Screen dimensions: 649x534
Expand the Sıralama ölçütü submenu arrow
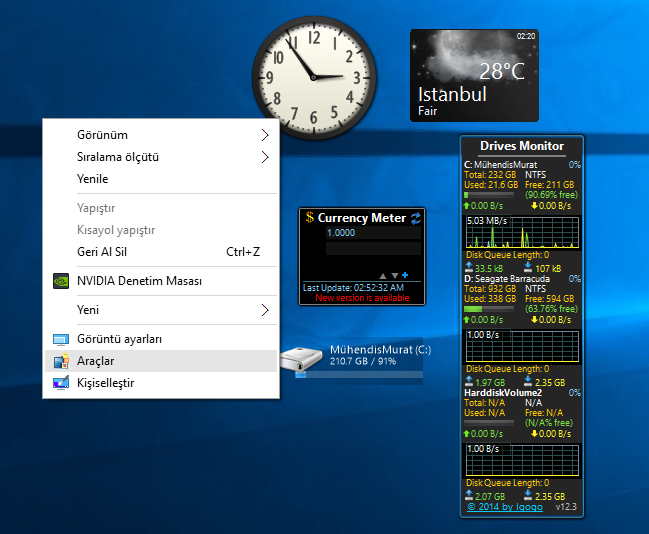(x=265, y=157)
